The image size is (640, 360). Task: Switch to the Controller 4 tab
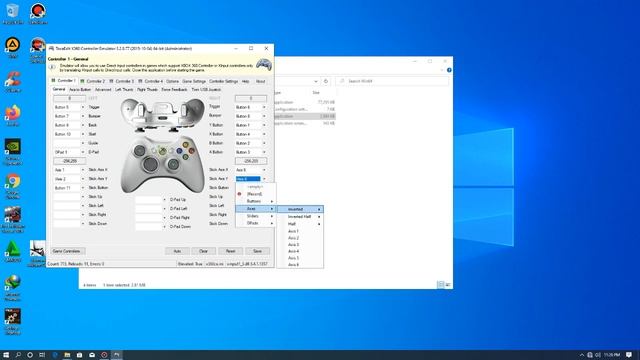tap(151, 81)
